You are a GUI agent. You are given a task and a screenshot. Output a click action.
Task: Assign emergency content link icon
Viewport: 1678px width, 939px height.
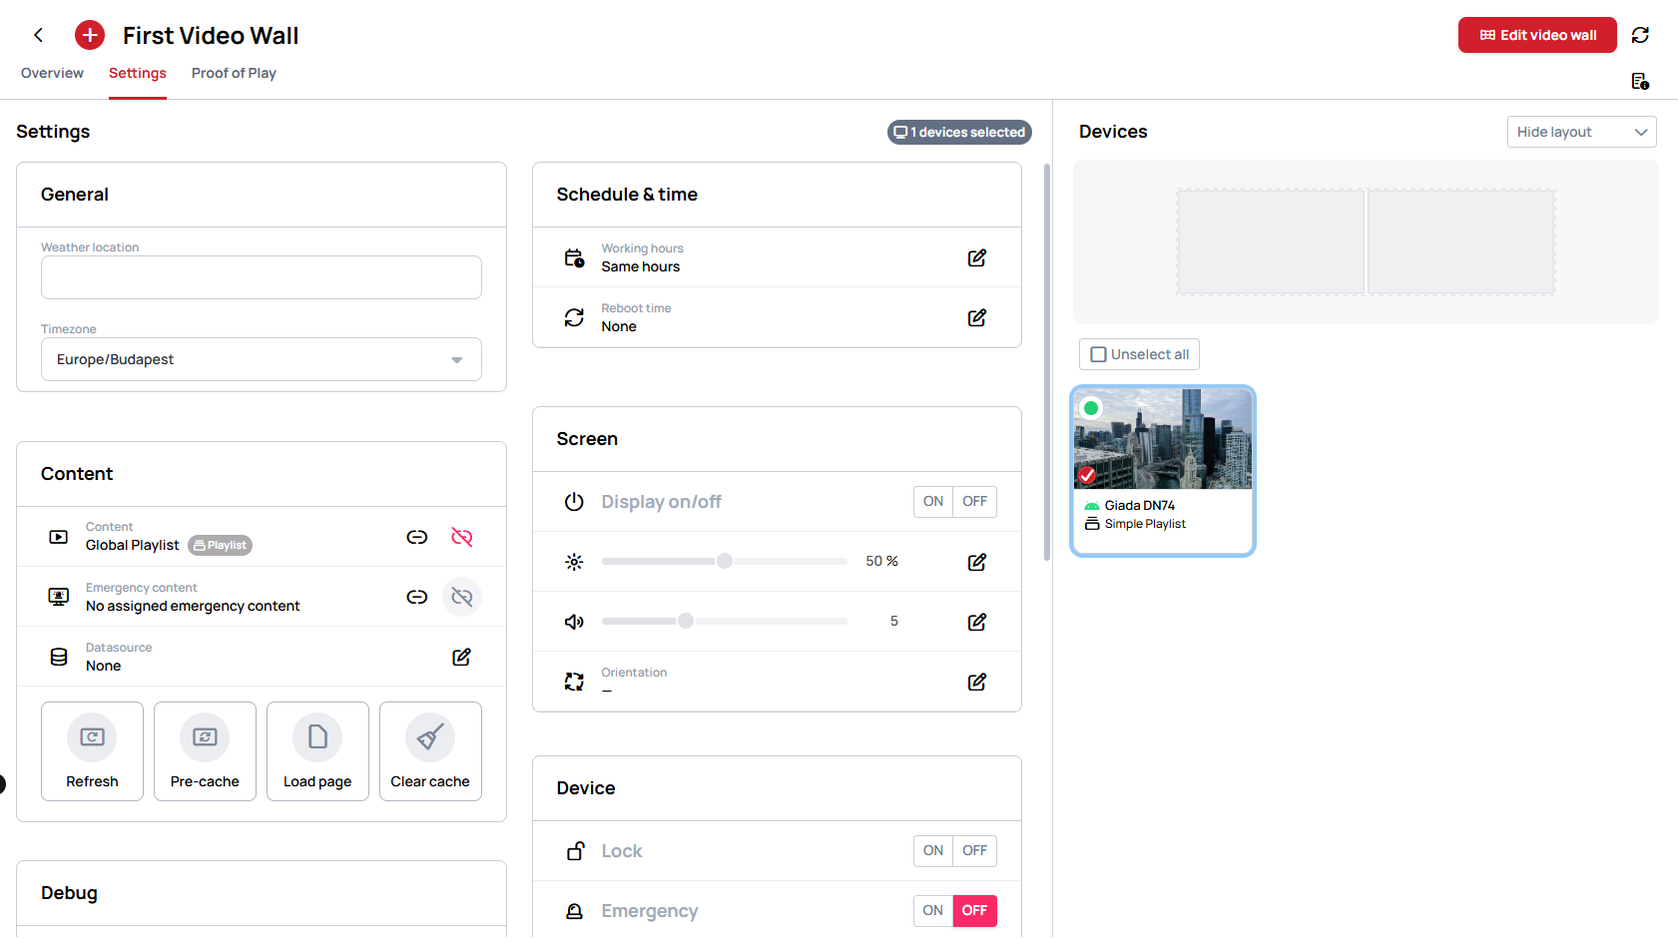click(417, 597)
